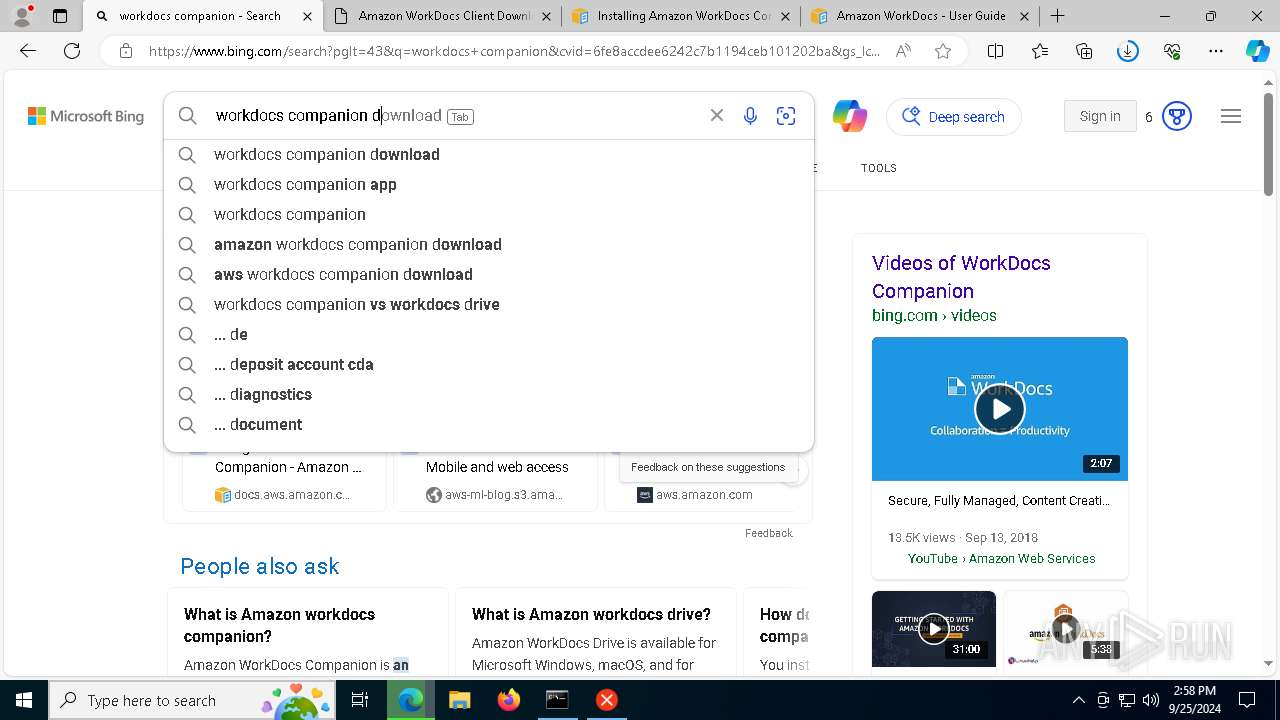Image resolution: width=1280 pixels, height=720 pixels.
Task: Click the Sign in button
Action: (x=1100, y=116)
